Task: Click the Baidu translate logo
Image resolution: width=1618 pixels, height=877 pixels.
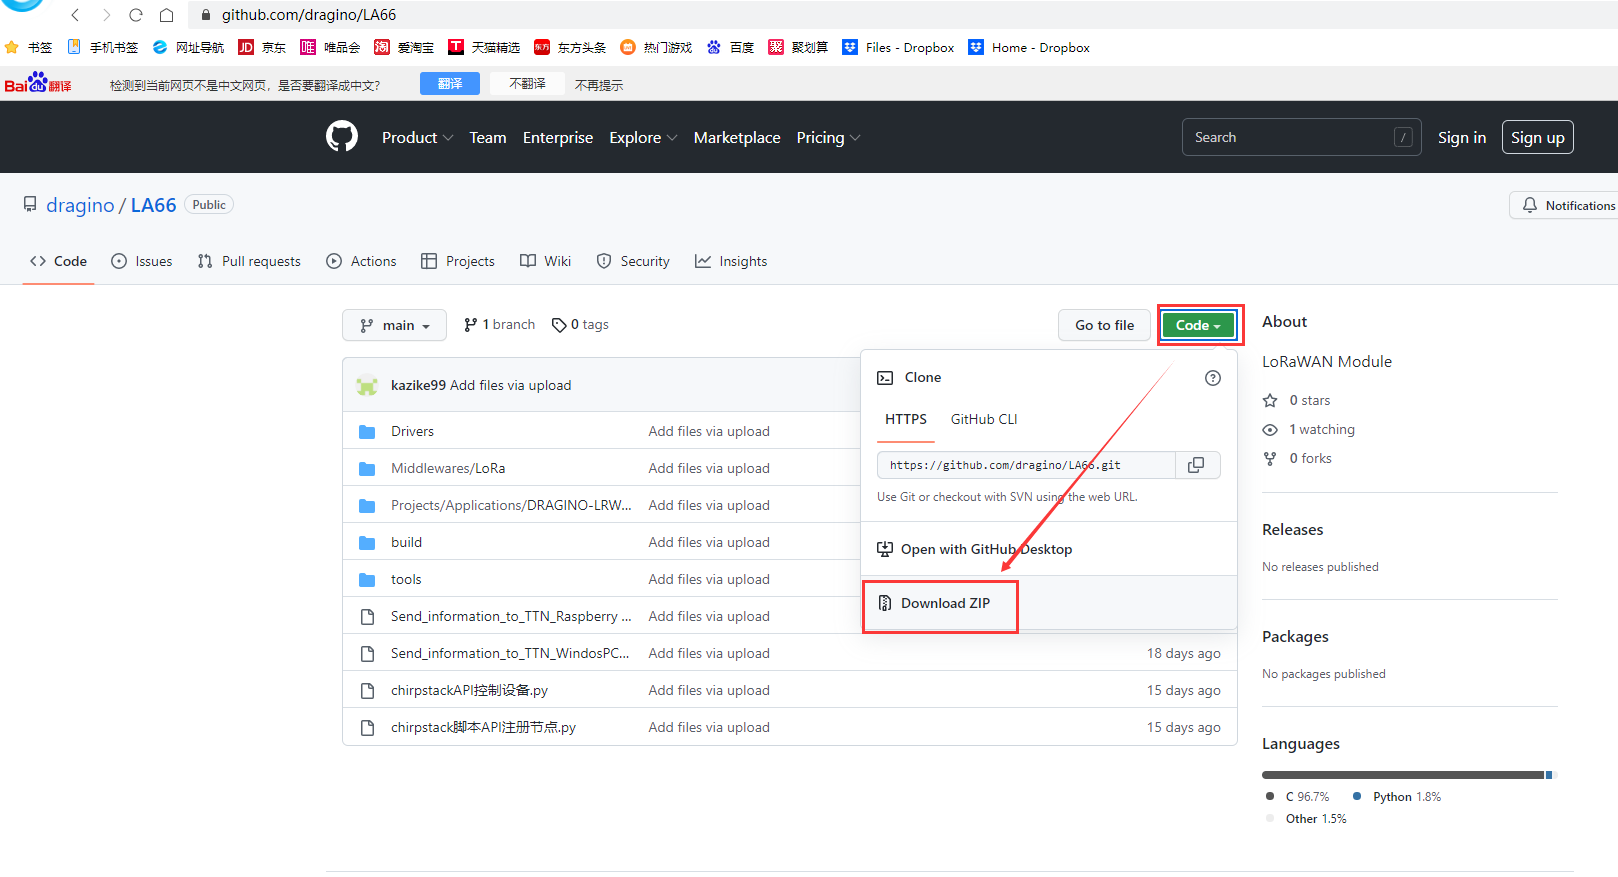Action: point(38,83)
